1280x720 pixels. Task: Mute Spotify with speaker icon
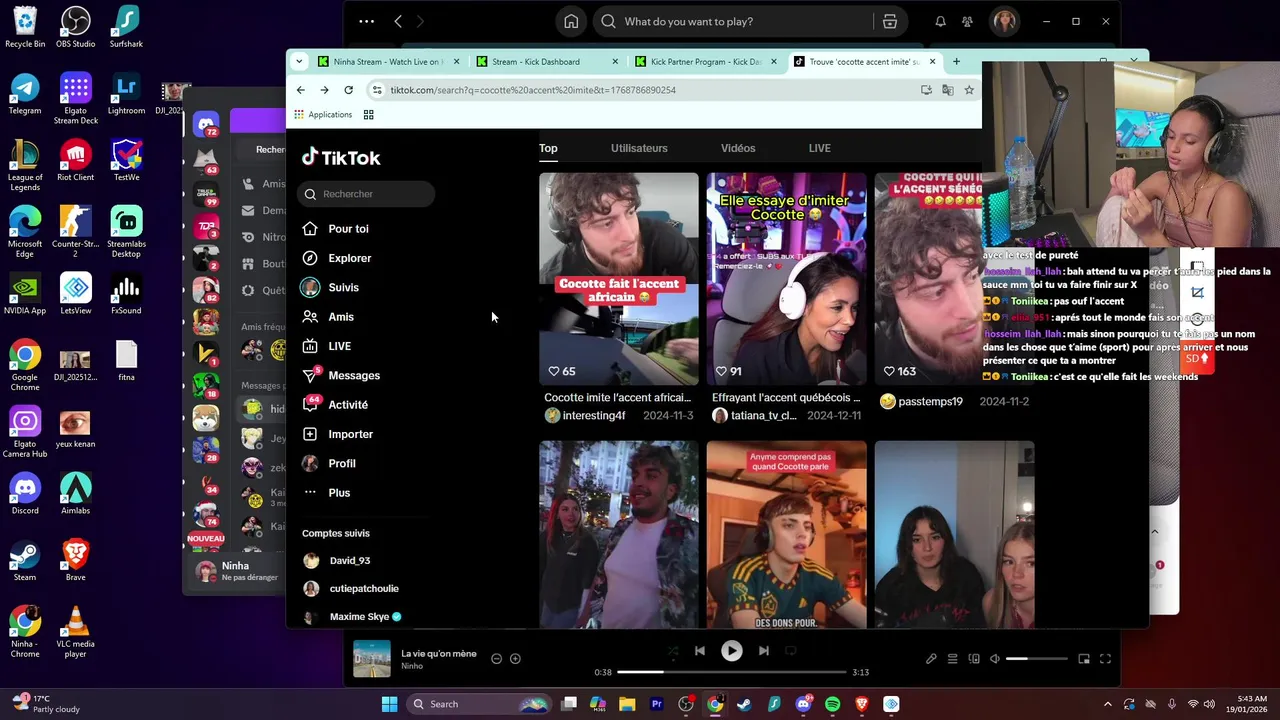(x=994, y=659)
